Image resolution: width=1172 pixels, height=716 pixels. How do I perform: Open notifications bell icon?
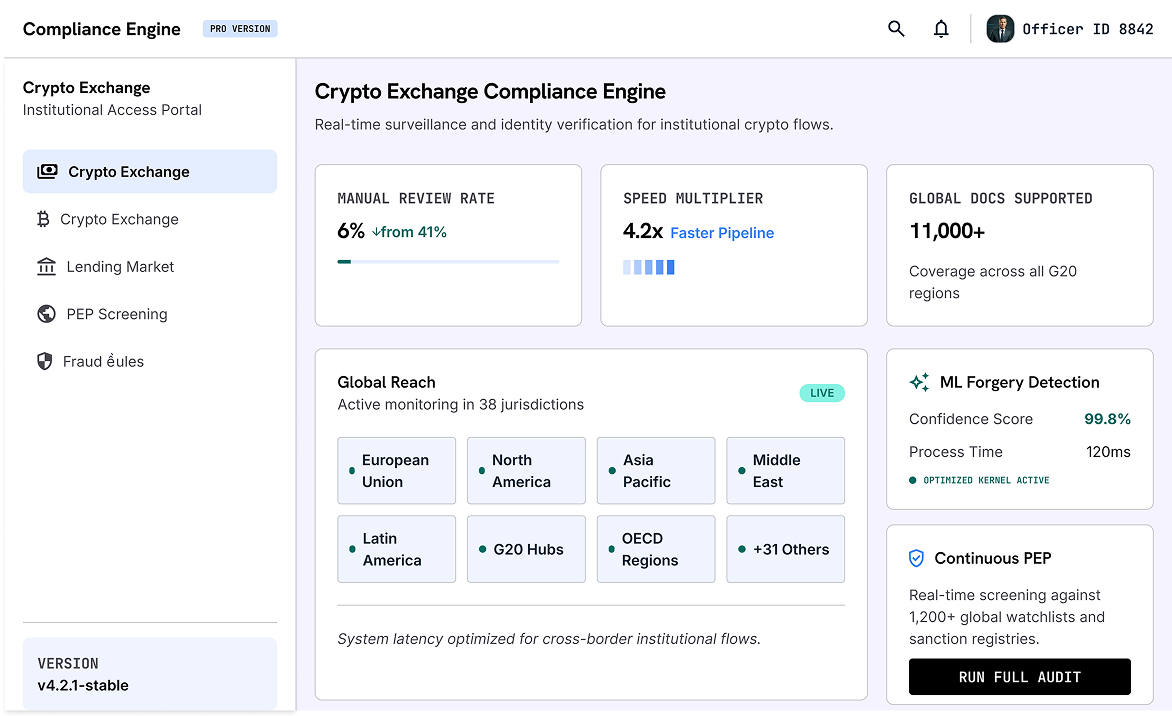pos(941,29)
